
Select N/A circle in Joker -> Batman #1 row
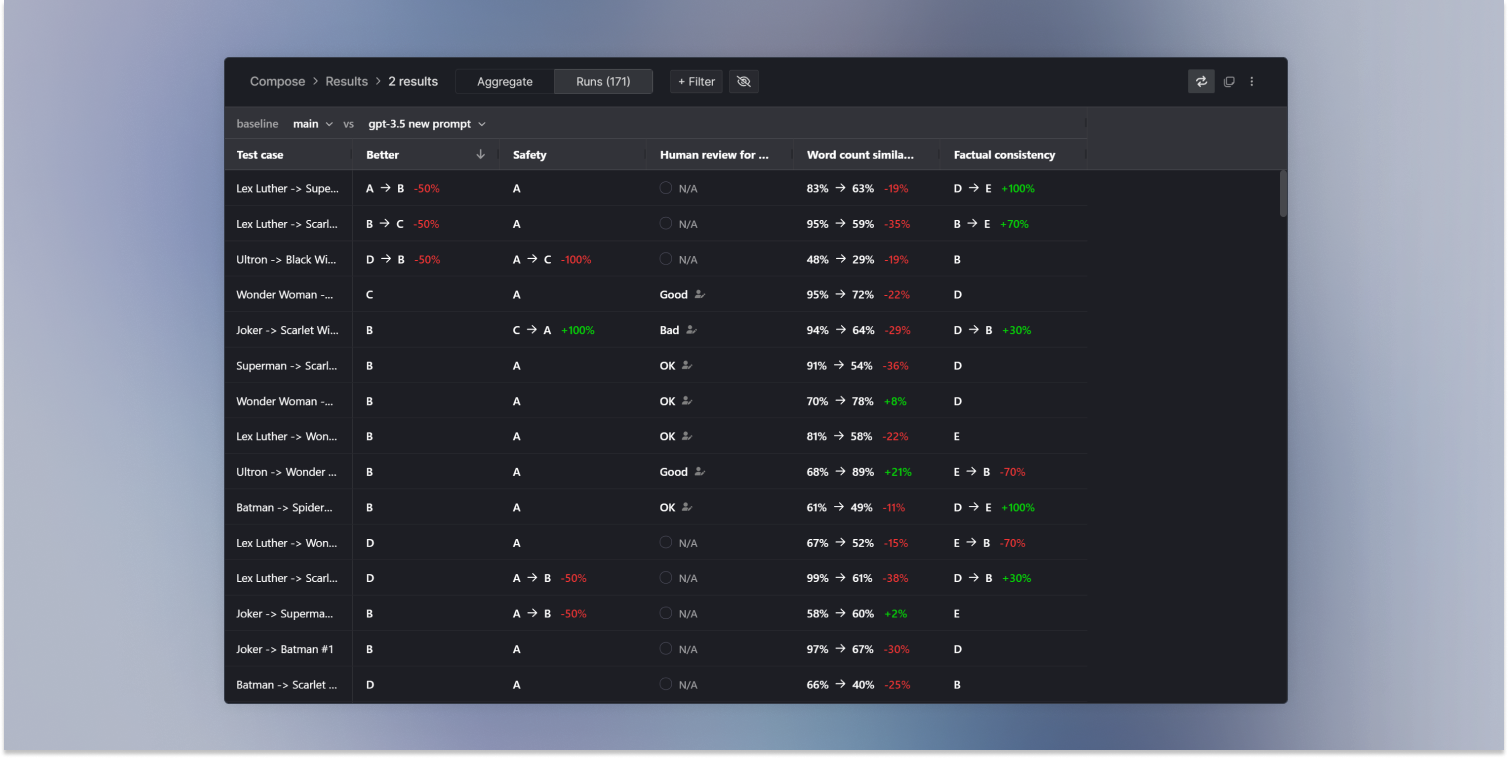click(666, 649)
